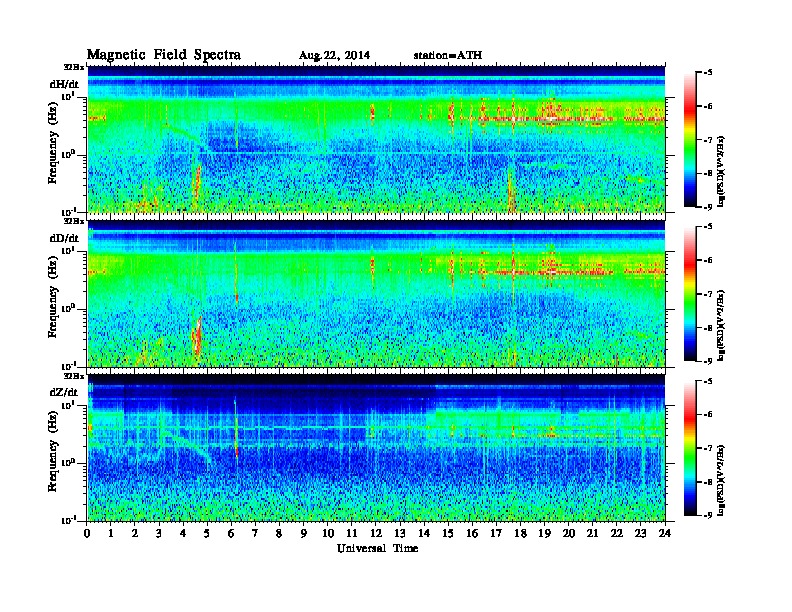The height and width of the screenshot is (612, 792).
Task: Click the '-6' value on dZ/dt color scale
Action: coord(708,414)
